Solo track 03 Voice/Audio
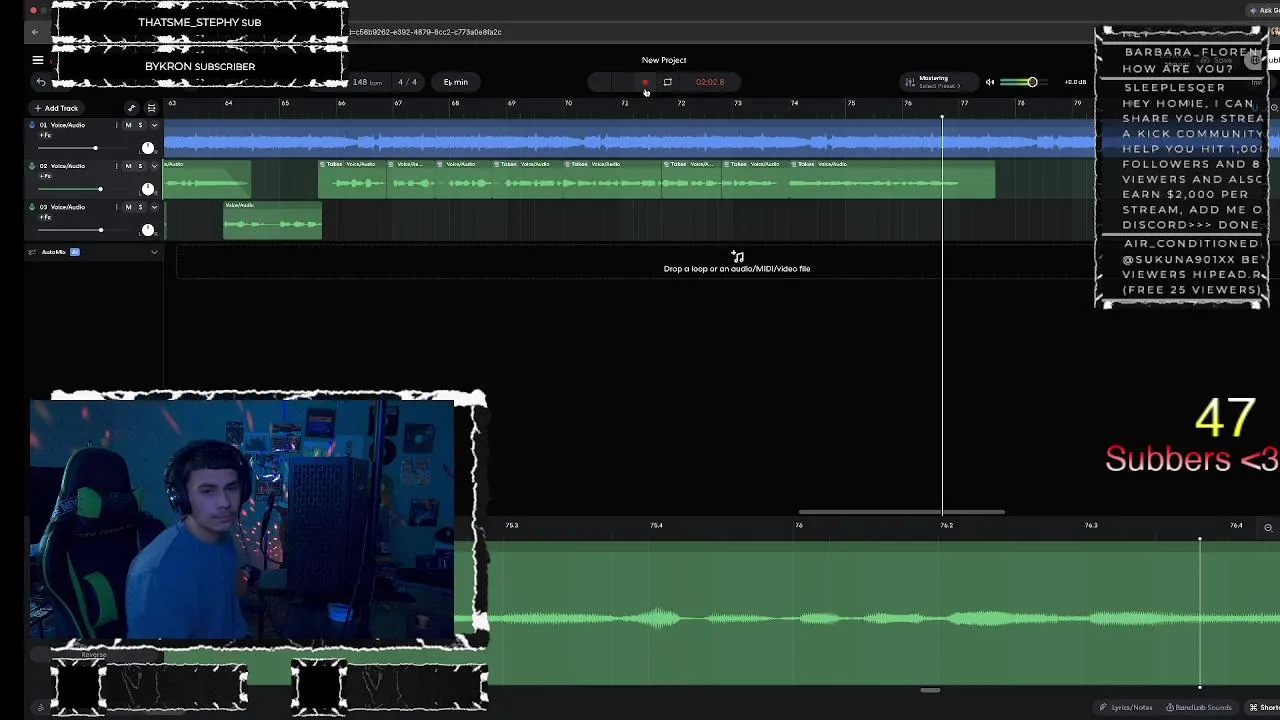This screenshot has width=1280, height=720. coord(140,207)
